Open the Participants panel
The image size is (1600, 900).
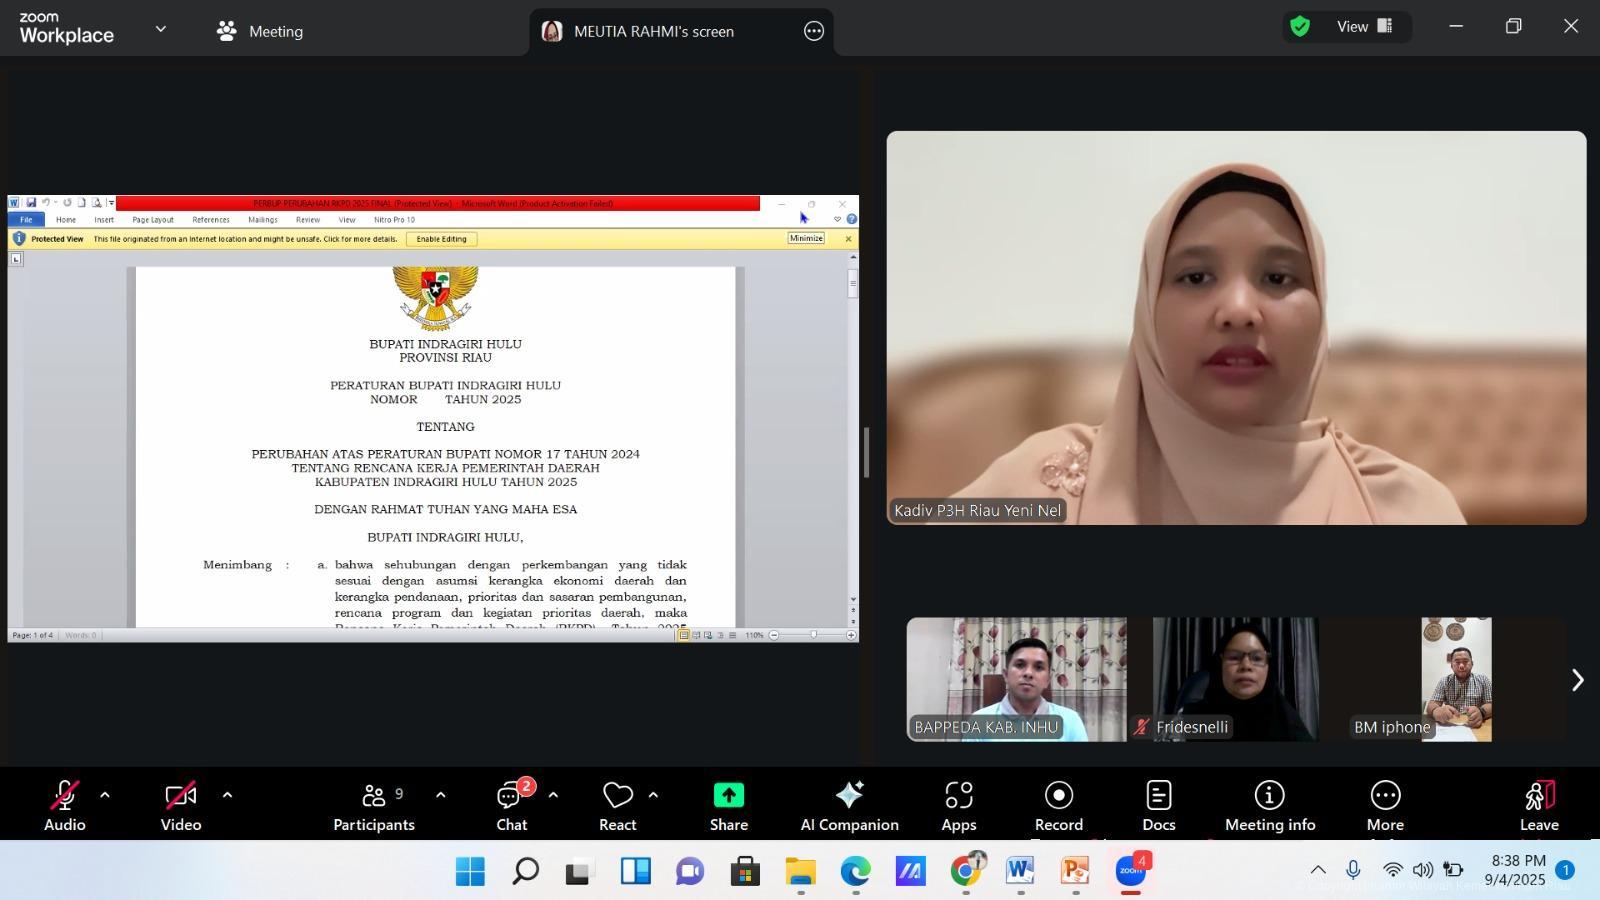(x=373, y=806)
